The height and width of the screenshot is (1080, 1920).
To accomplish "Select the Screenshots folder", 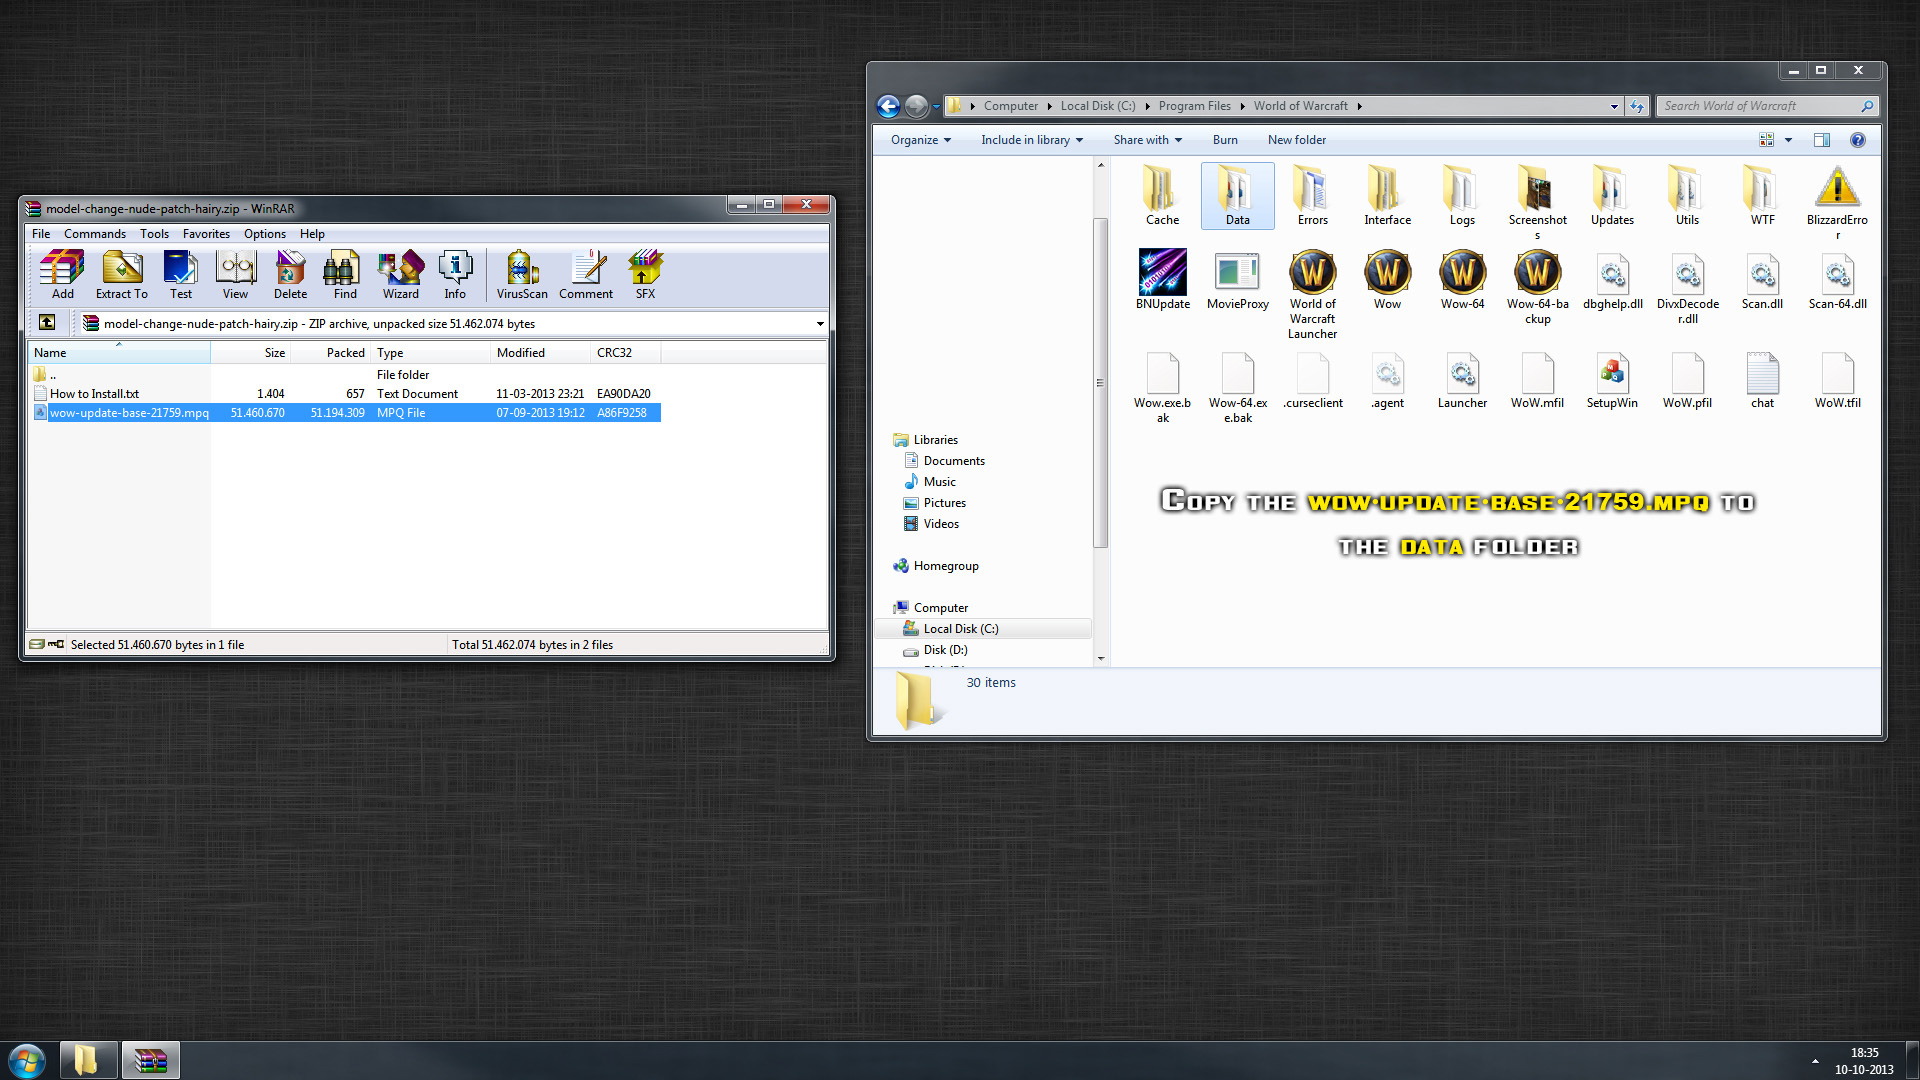I will coord(1537,202).
